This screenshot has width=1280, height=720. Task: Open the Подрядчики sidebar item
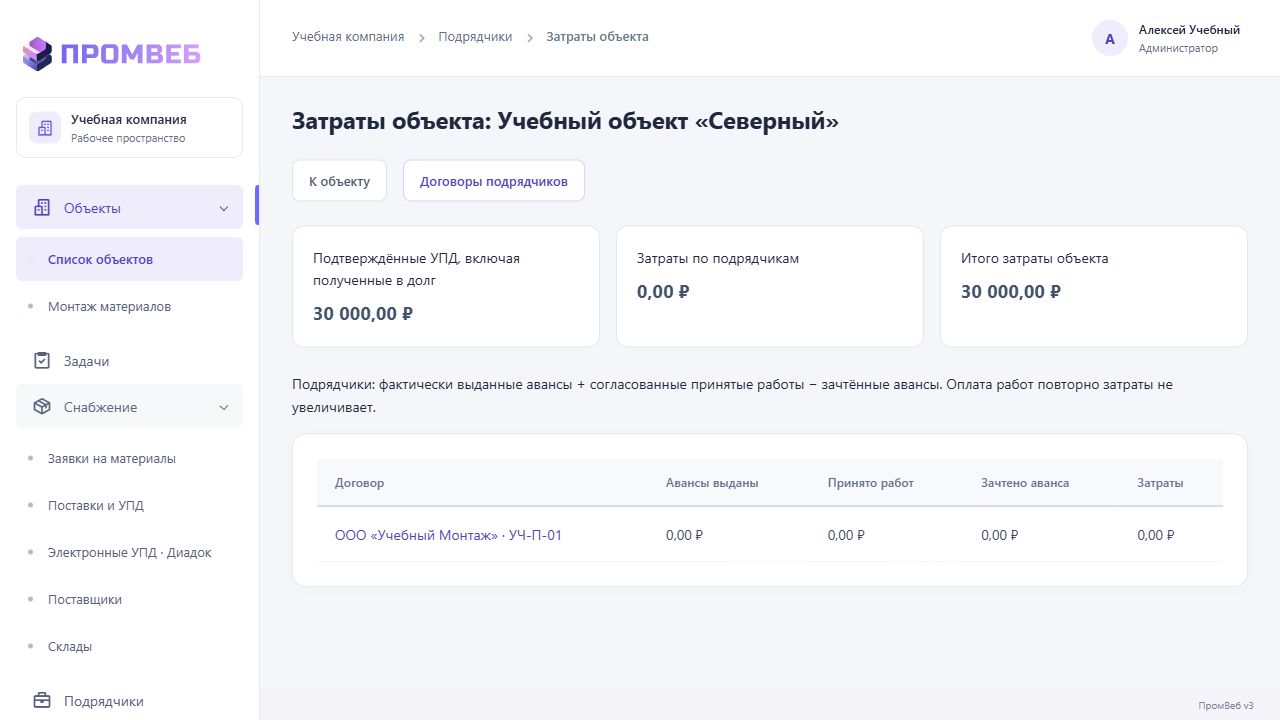pyautogui.click(x=129, y=701)
